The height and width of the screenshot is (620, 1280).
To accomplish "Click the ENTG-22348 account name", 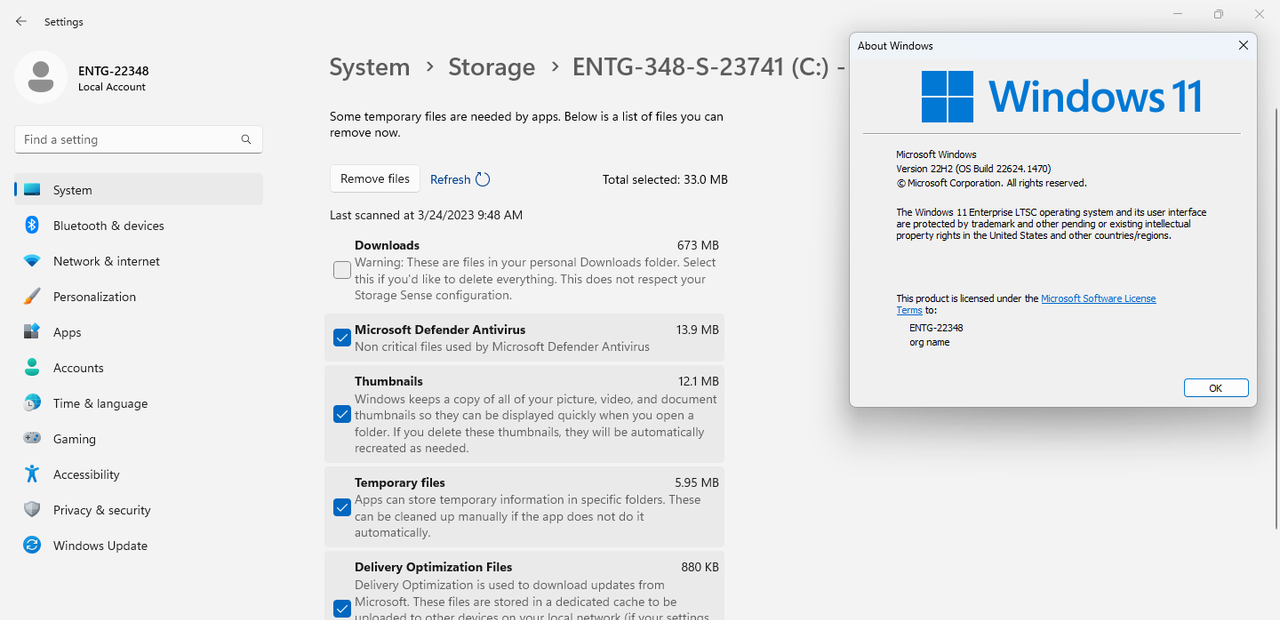I will pyautogui.click(x=114, y=71).
